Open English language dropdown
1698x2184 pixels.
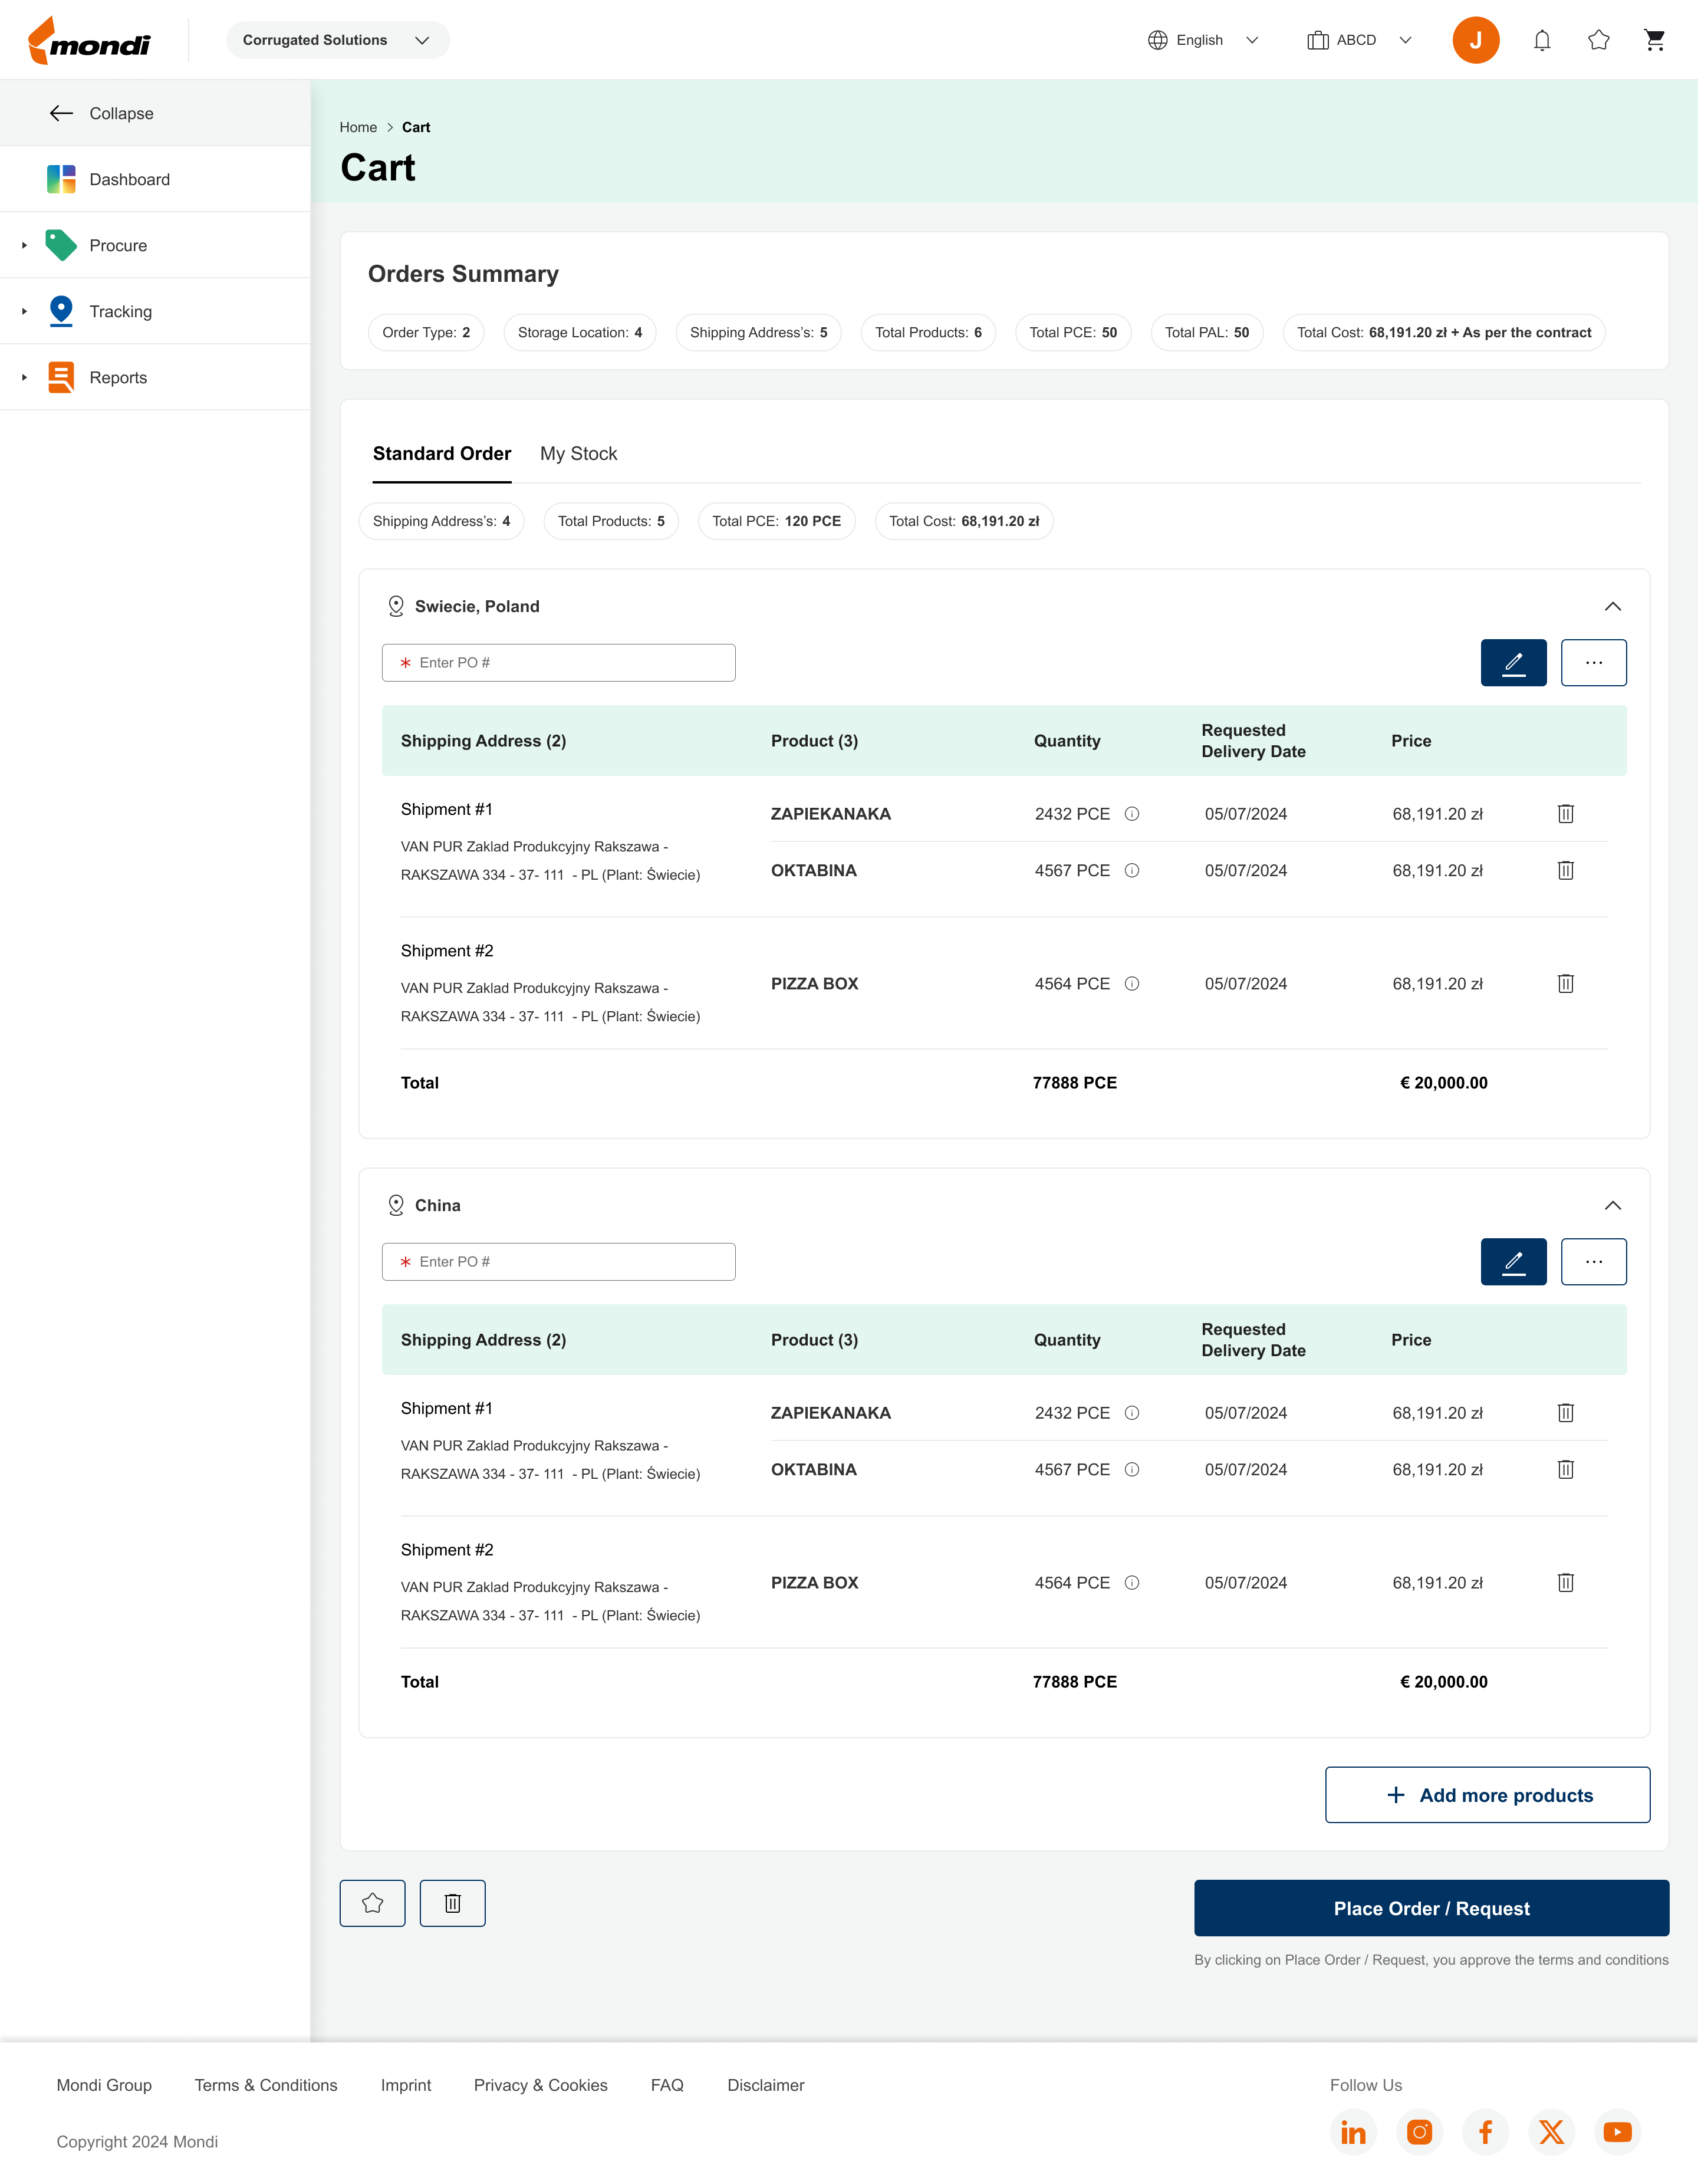[1203, 40]
